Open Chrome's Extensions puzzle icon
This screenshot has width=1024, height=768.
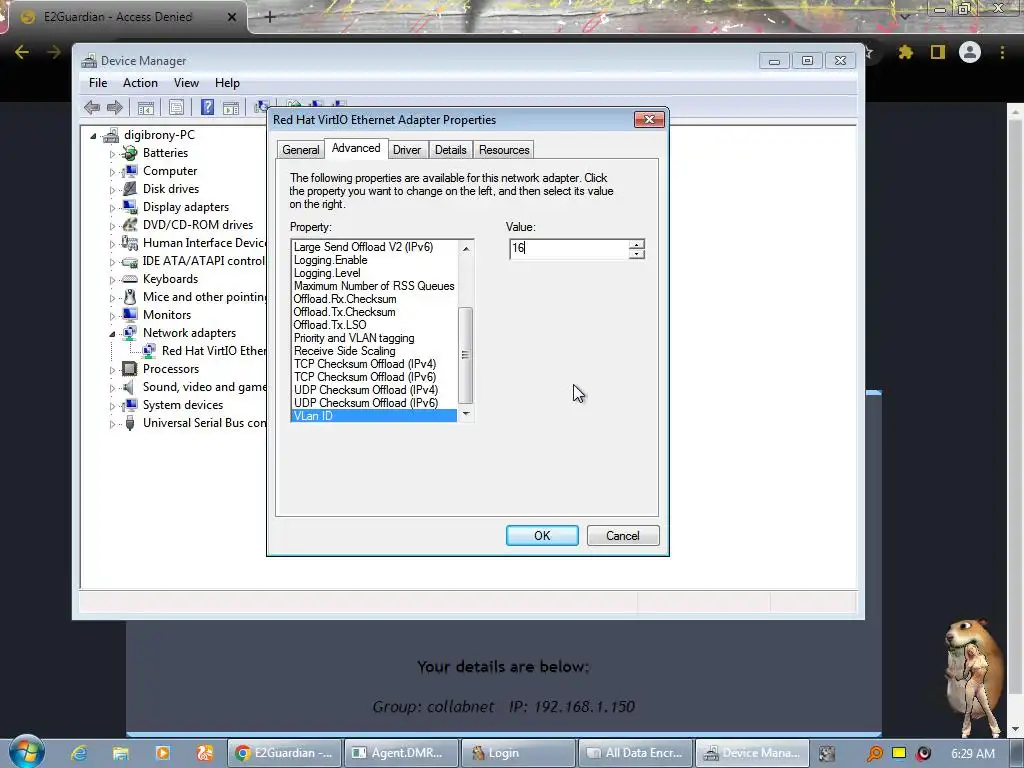coord(905,52)
